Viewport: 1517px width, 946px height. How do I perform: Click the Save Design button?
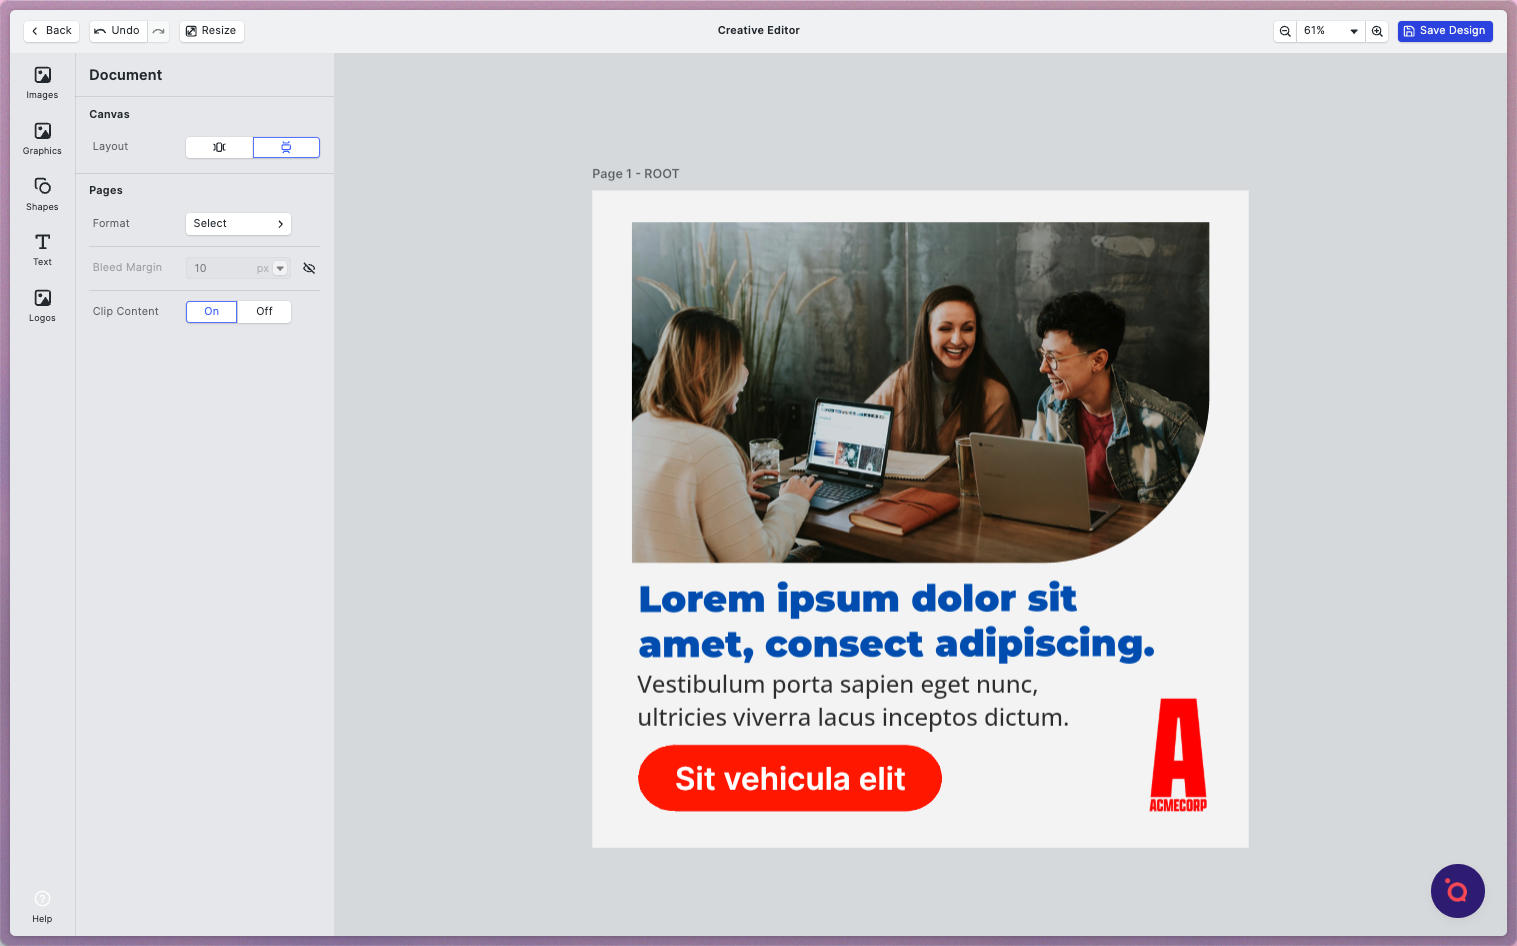(1445, 31)
